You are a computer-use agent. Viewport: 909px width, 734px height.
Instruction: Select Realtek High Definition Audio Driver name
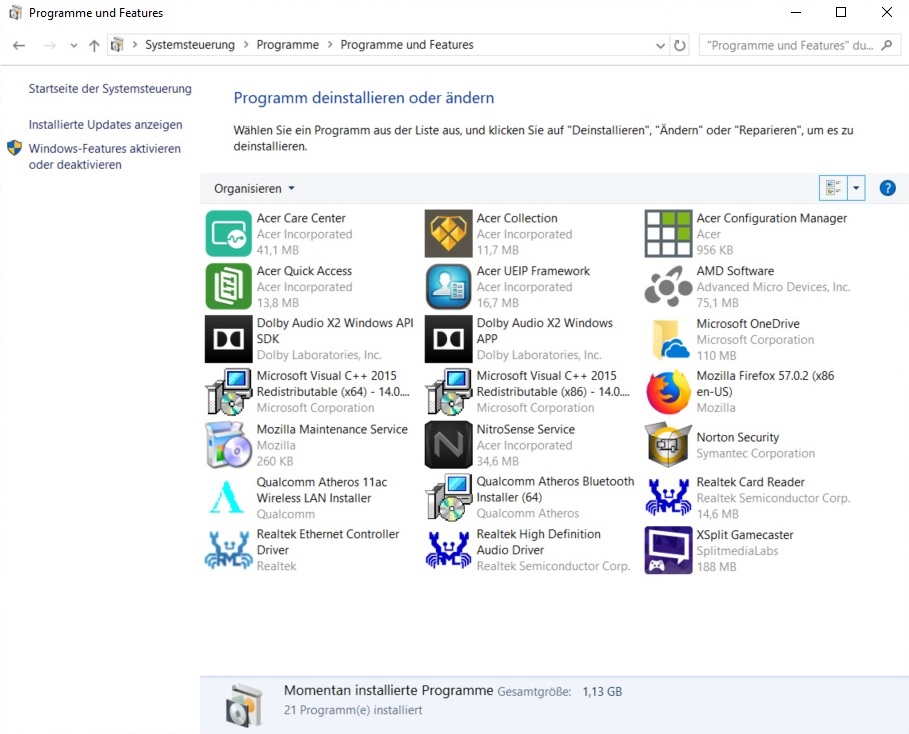(x=539, y=542)
